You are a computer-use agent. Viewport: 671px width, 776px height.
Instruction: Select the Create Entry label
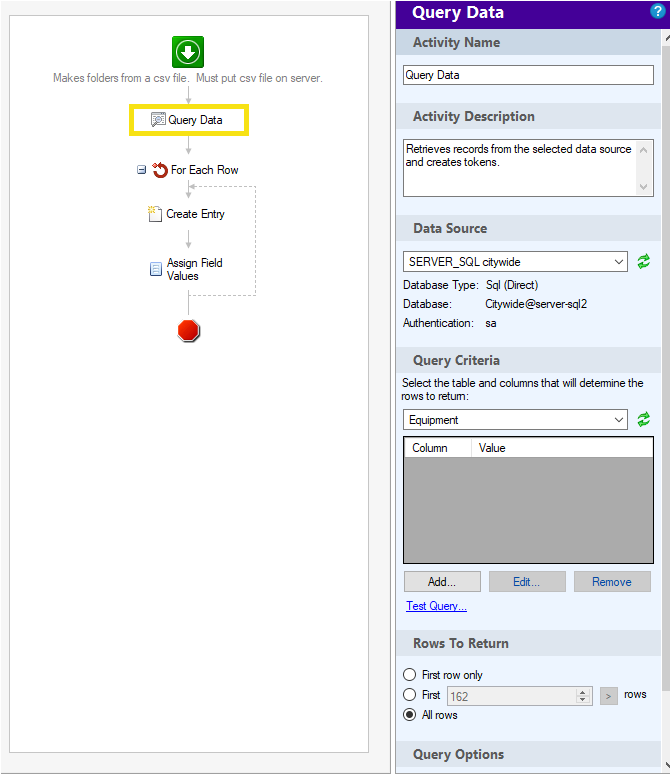click(x=195, y=214)
